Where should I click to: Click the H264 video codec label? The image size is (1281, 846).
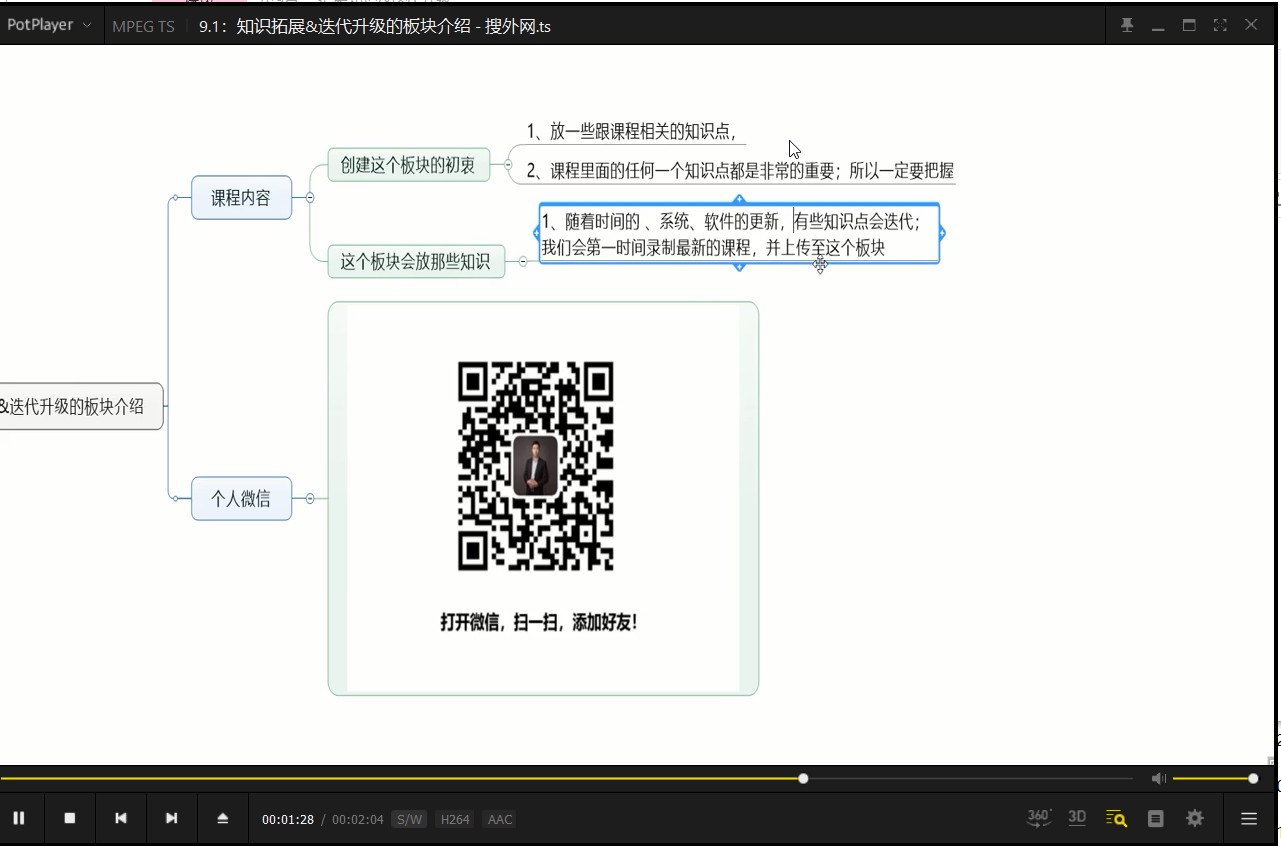point(455,819)
